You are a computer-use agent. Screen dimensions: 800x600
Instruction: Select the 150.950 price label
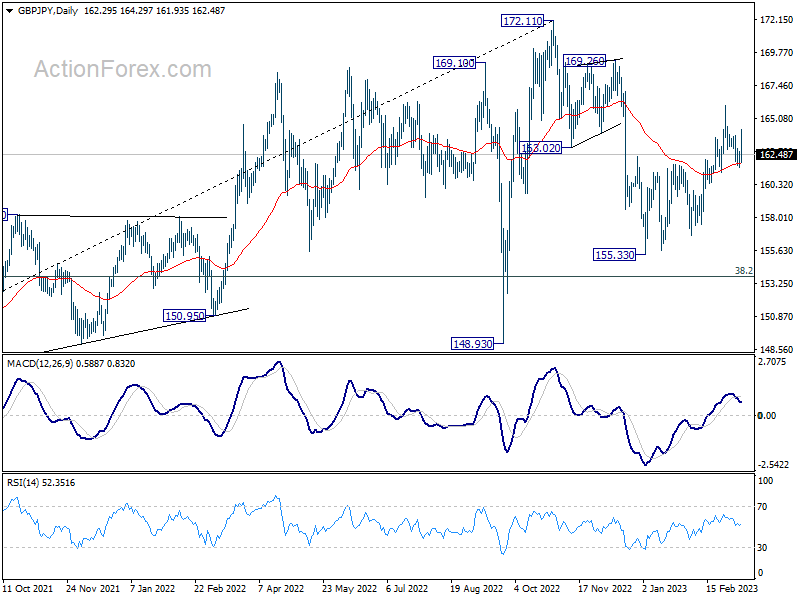tap(184, 316)
